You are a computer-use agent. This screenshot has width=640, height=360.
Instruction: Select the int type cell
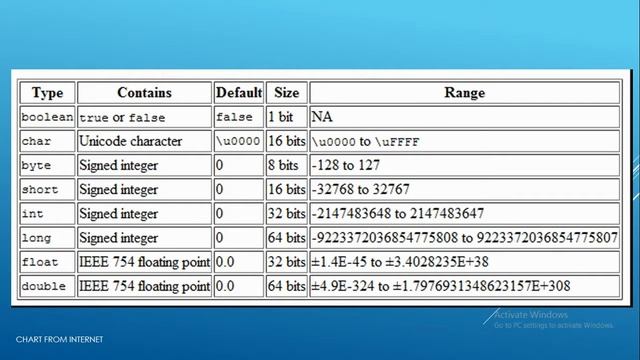pos(47,213)
